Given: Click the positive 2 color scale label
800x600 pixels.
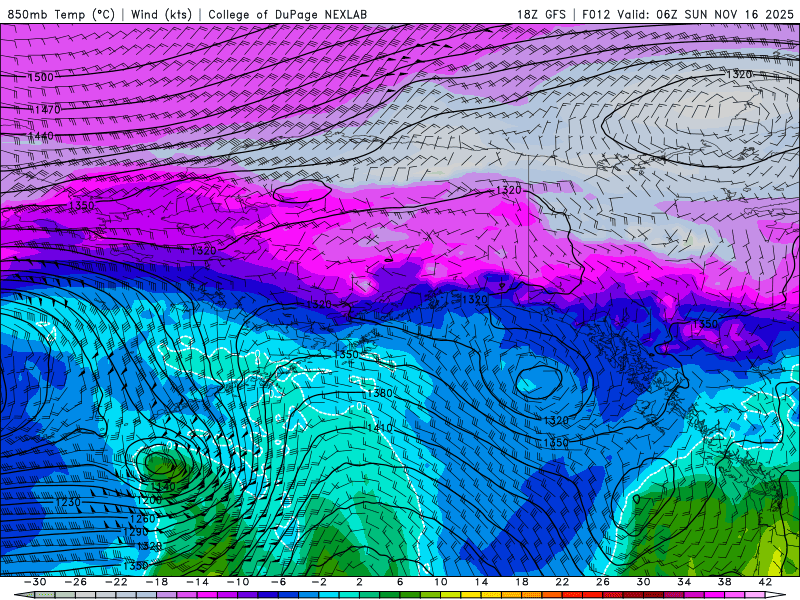Looking at the screenshot, I should coord(359,582).
